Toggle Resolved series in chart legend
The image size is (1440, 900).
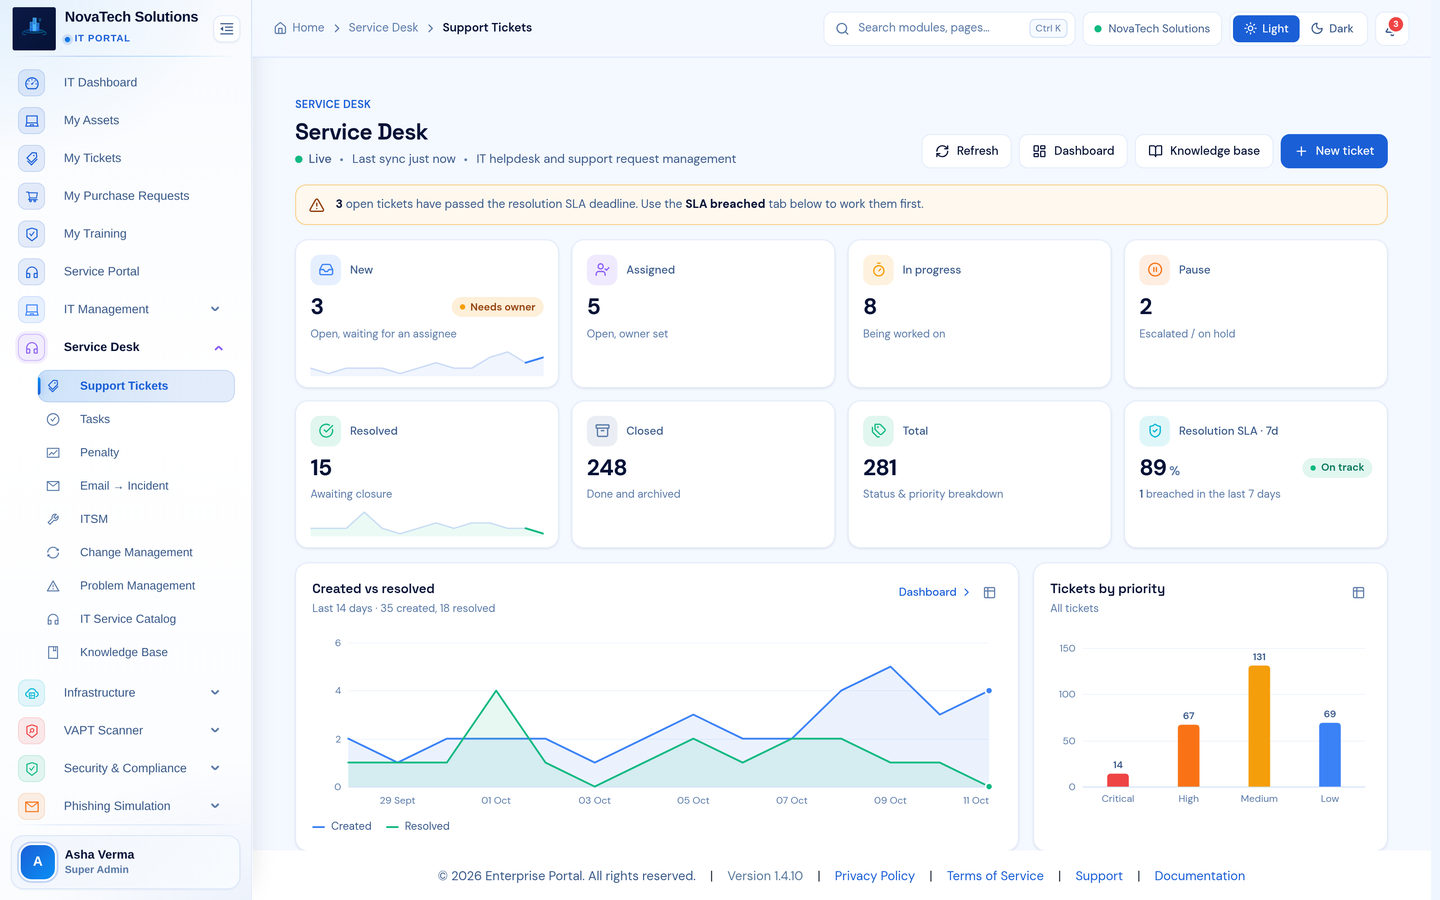tap(418, 827)
